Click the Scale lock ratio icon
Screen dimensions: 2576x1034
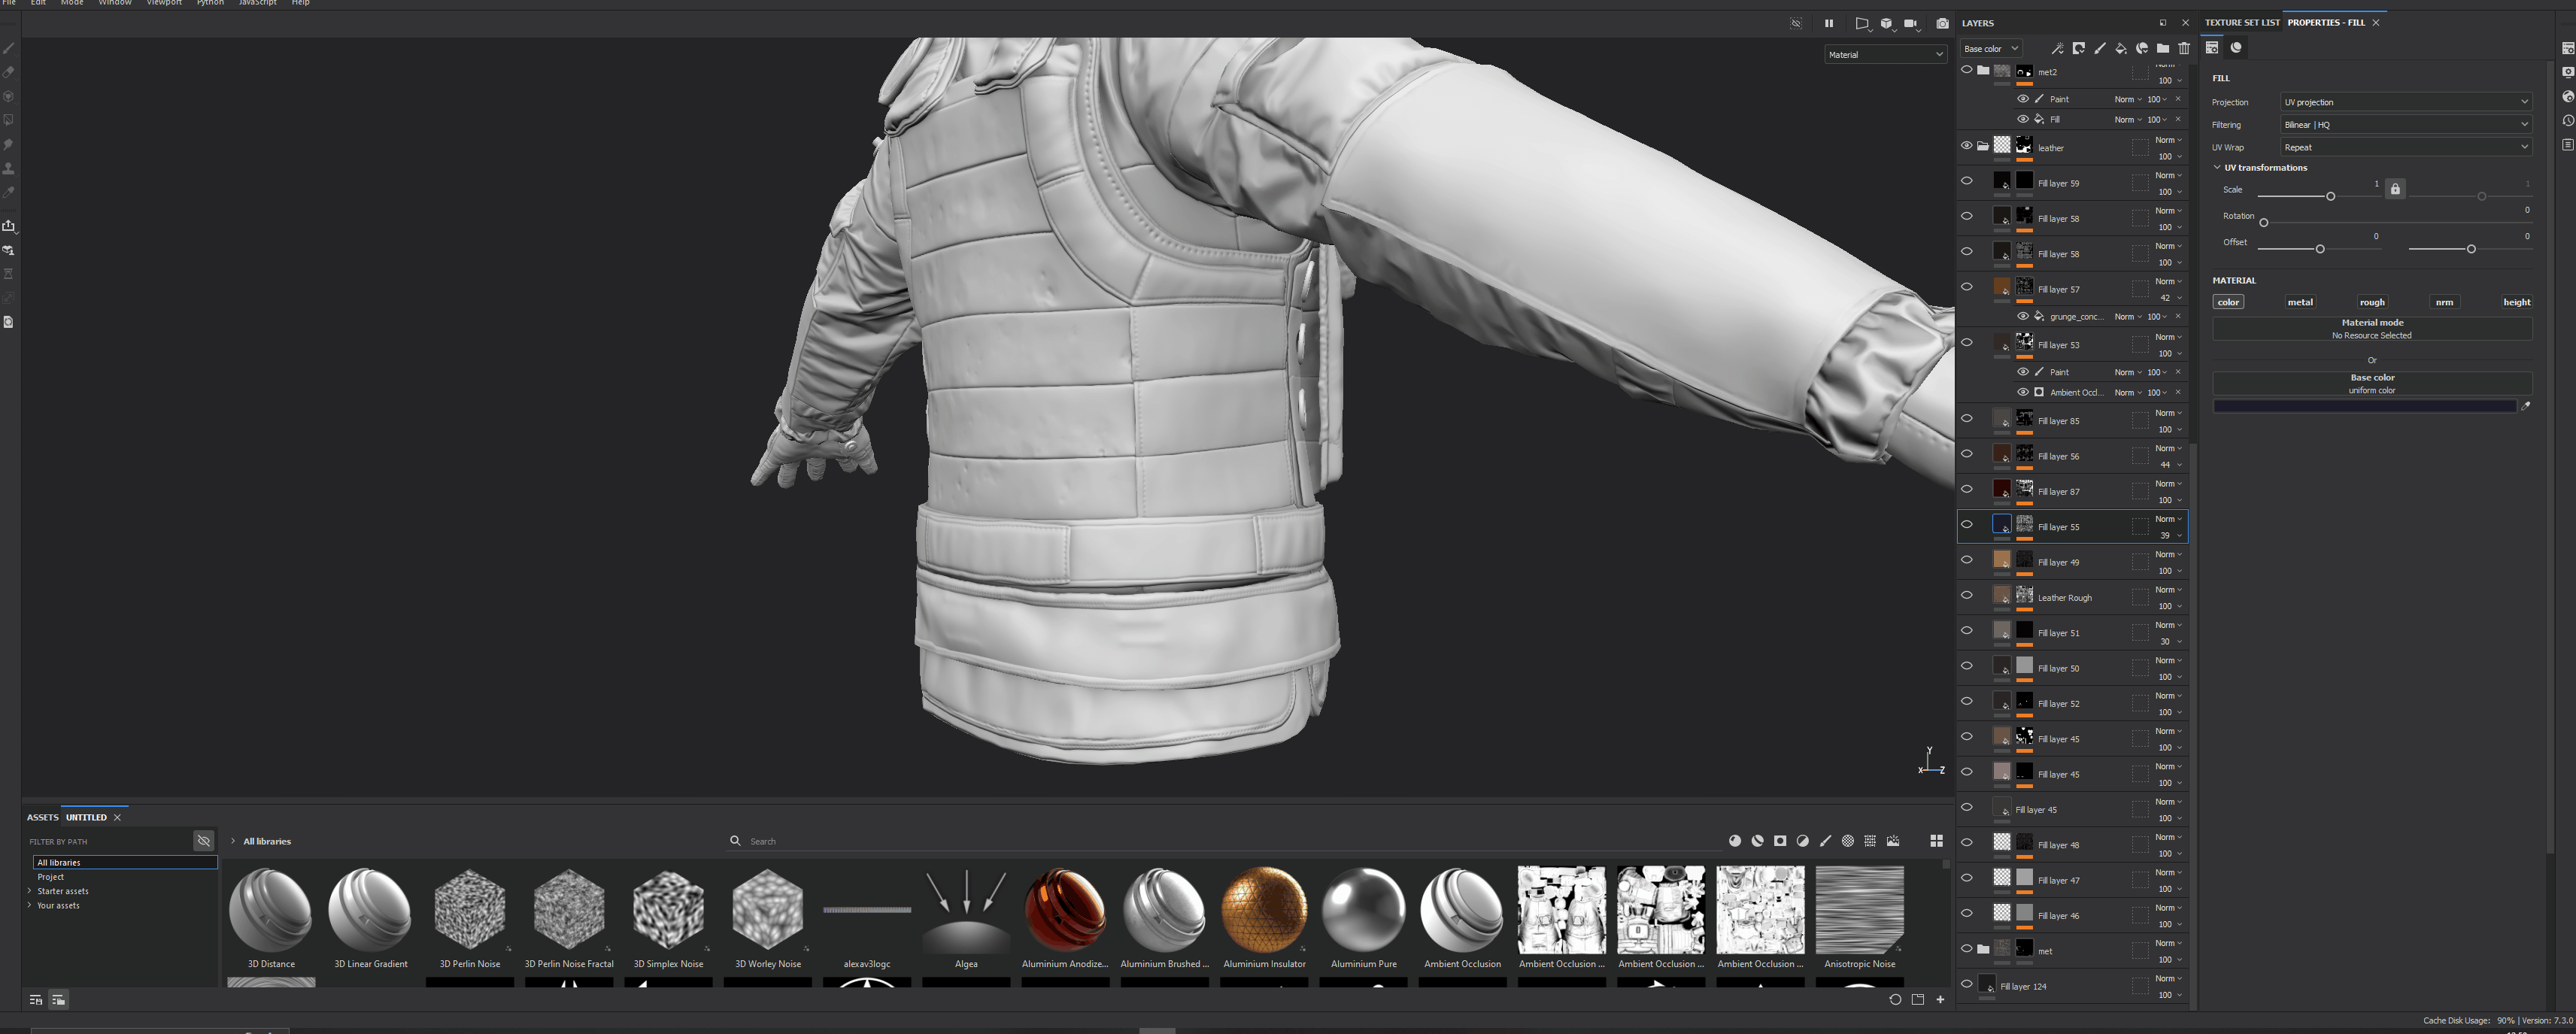[2395, 189]
